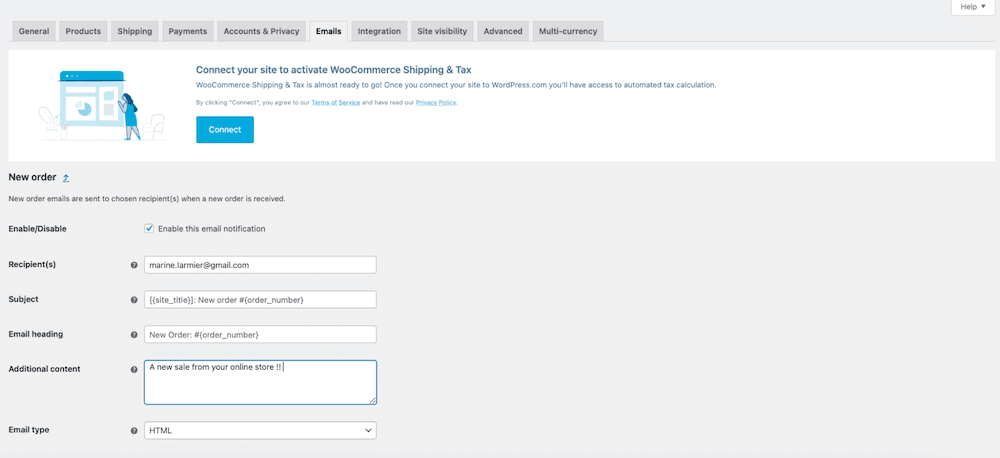Viewport: 1000px width, 458px height.
Task: Open the Integration tab
Action: pyautogui.click(x=379, y=31)
